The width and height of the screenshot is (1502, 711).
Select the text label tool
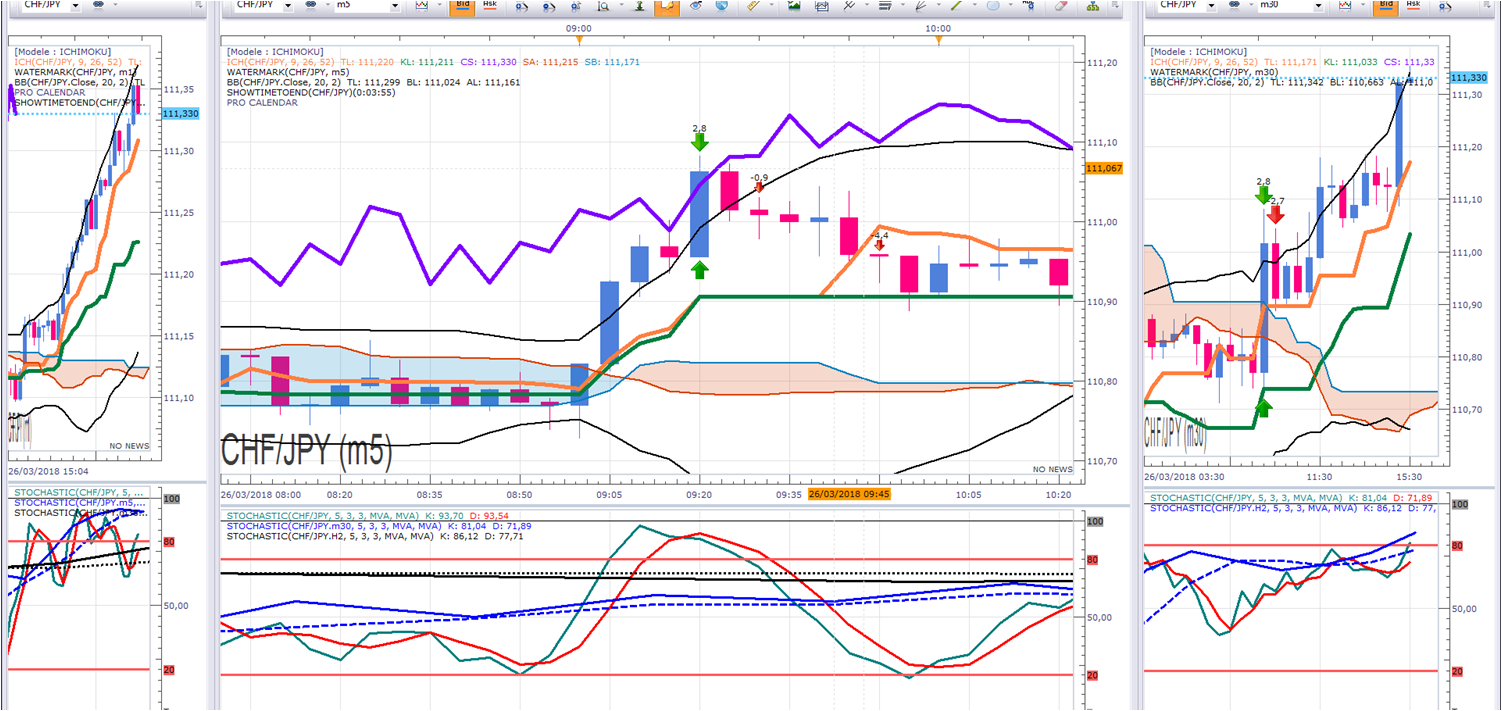tap(1028, 6)
